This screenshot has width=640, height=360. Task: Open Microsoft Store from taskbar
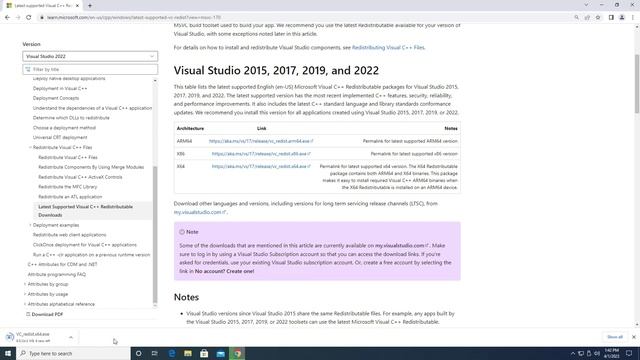[204, 353]
